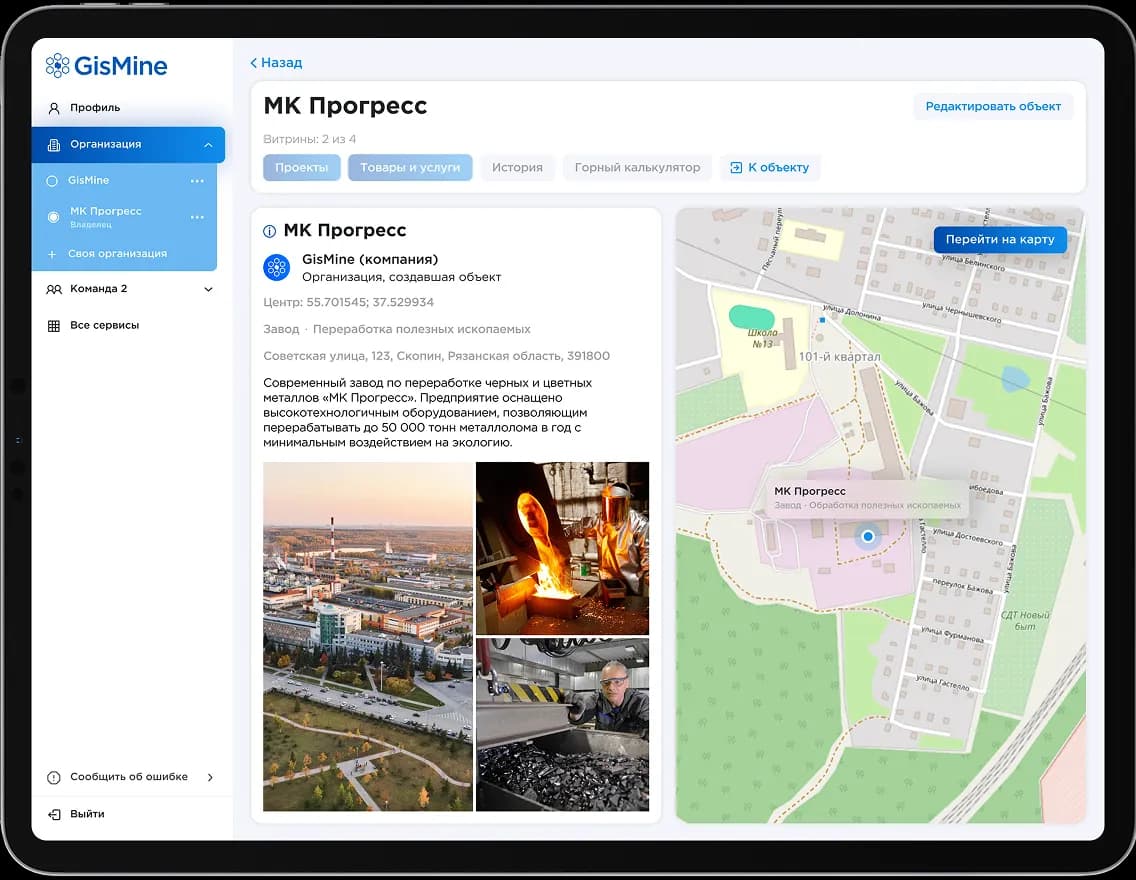The width and height of the screenshot is (1136, 880).
Task: Click the Все сервисы grid icon
Action: click(x=54, y=326)
